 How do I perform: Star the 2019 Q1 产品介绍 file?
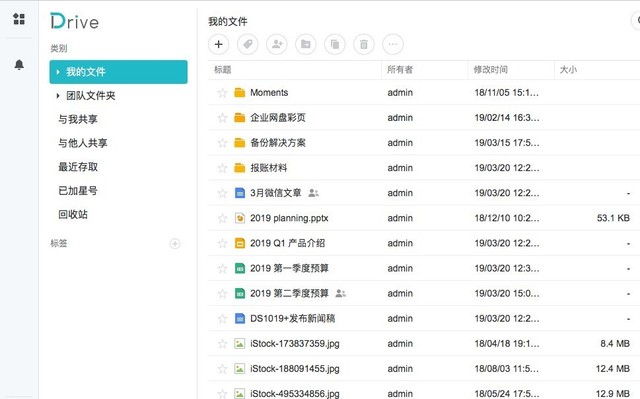(x=222, y=243)
